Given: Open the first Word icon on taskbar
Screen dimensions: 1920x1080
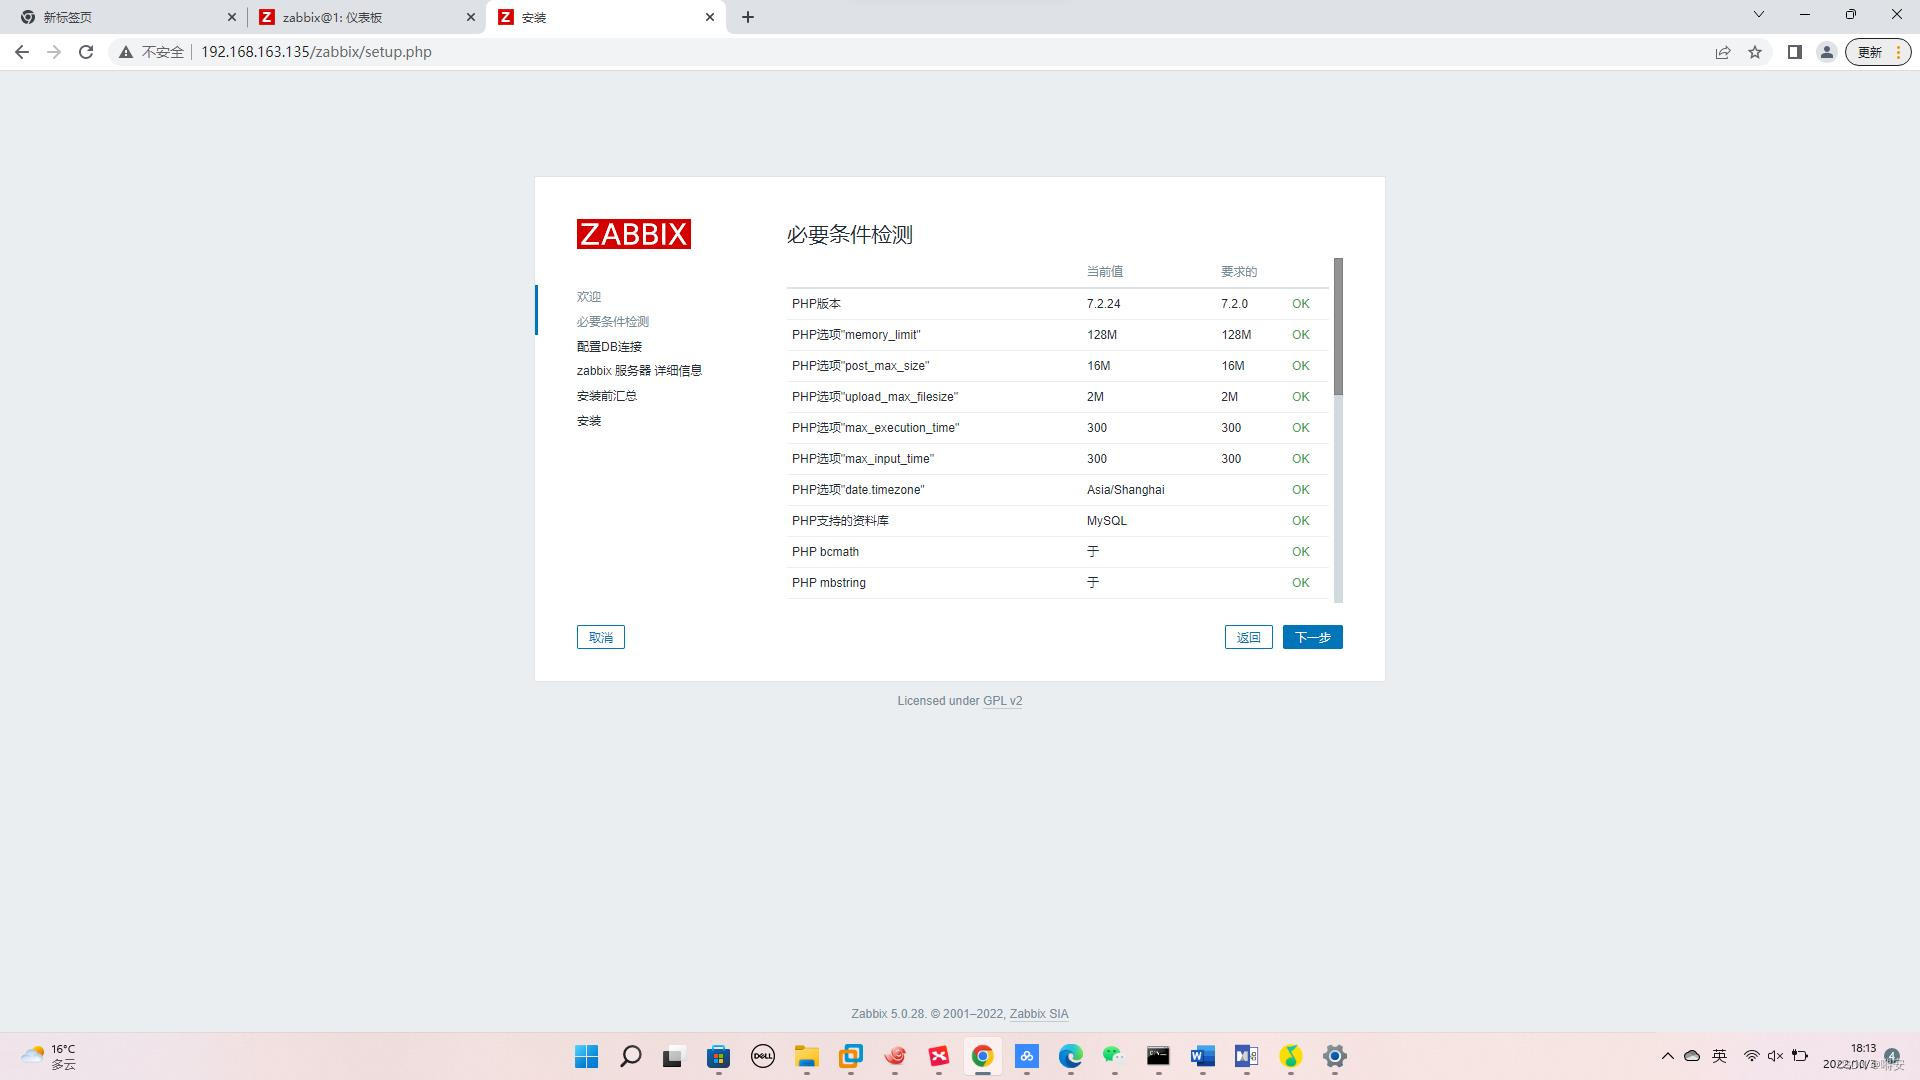Looking at the screenshot, I should (x=1202, y=1056).
